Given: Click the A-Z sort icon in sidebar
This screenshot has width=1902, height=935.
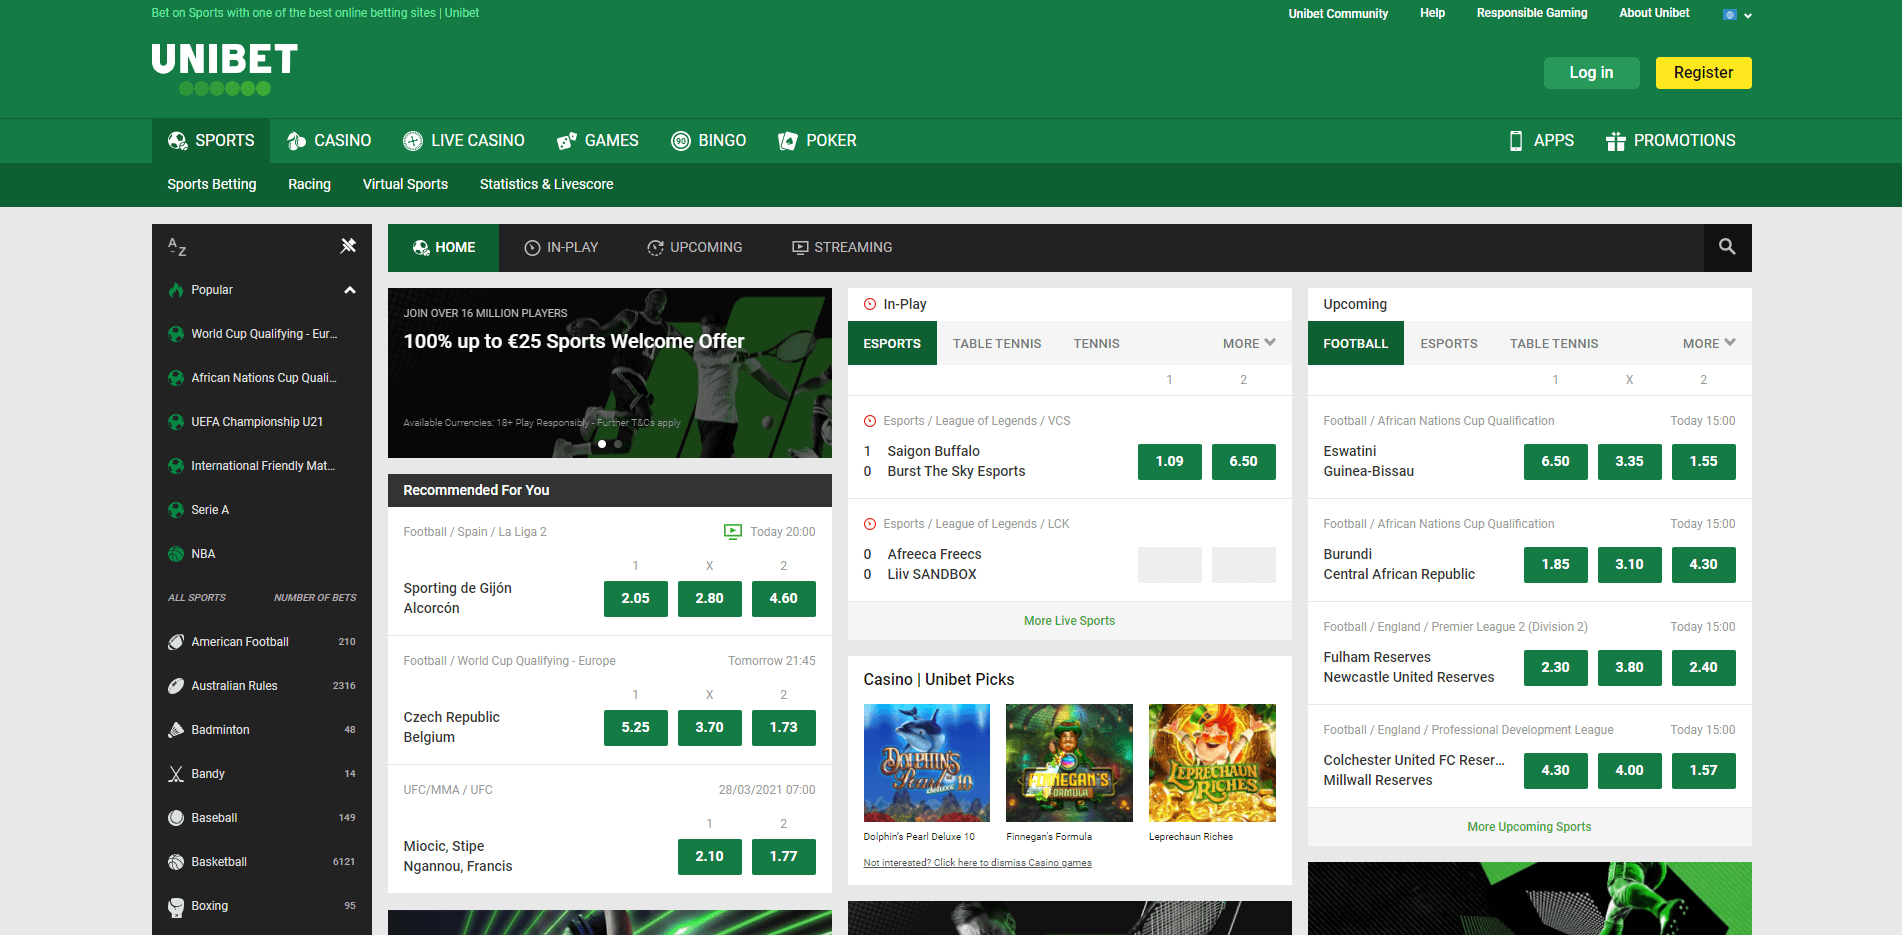Looking at the screenshot, I should tap(176, 247).
